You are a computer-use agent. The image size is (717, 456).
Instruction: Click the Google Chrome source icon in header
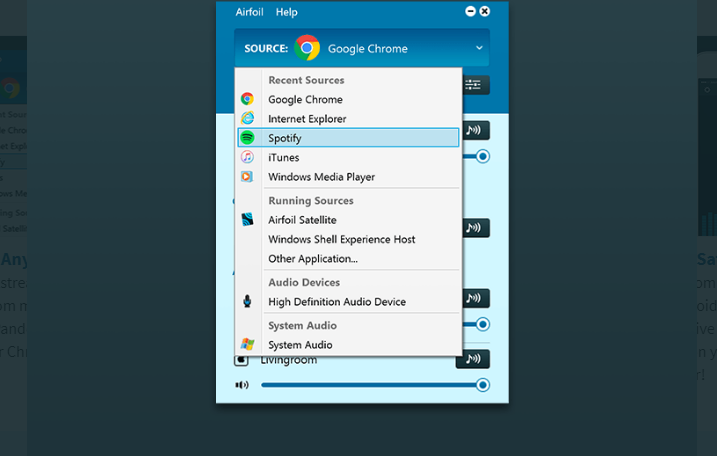(x=307, y=48)
